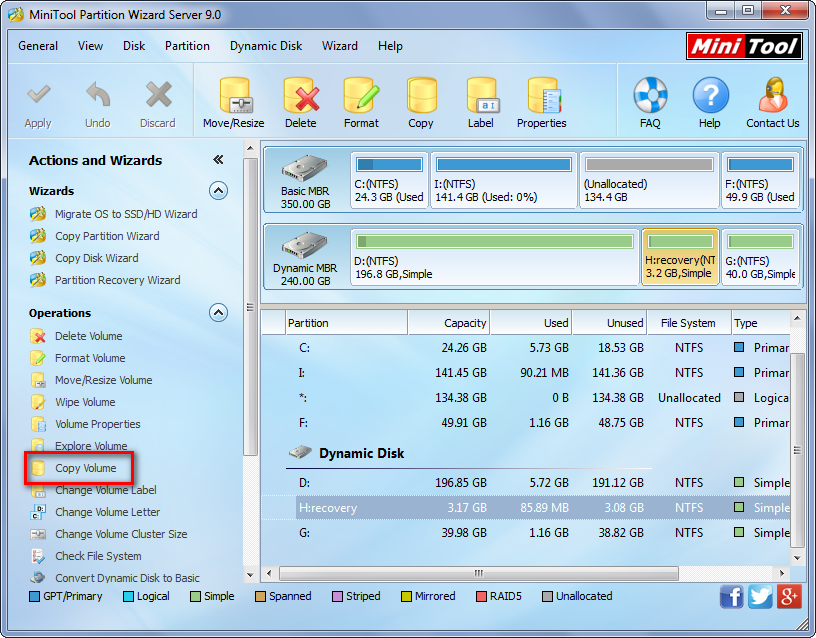Select the Move/Resize toolbar icon

tap(234, 96)
